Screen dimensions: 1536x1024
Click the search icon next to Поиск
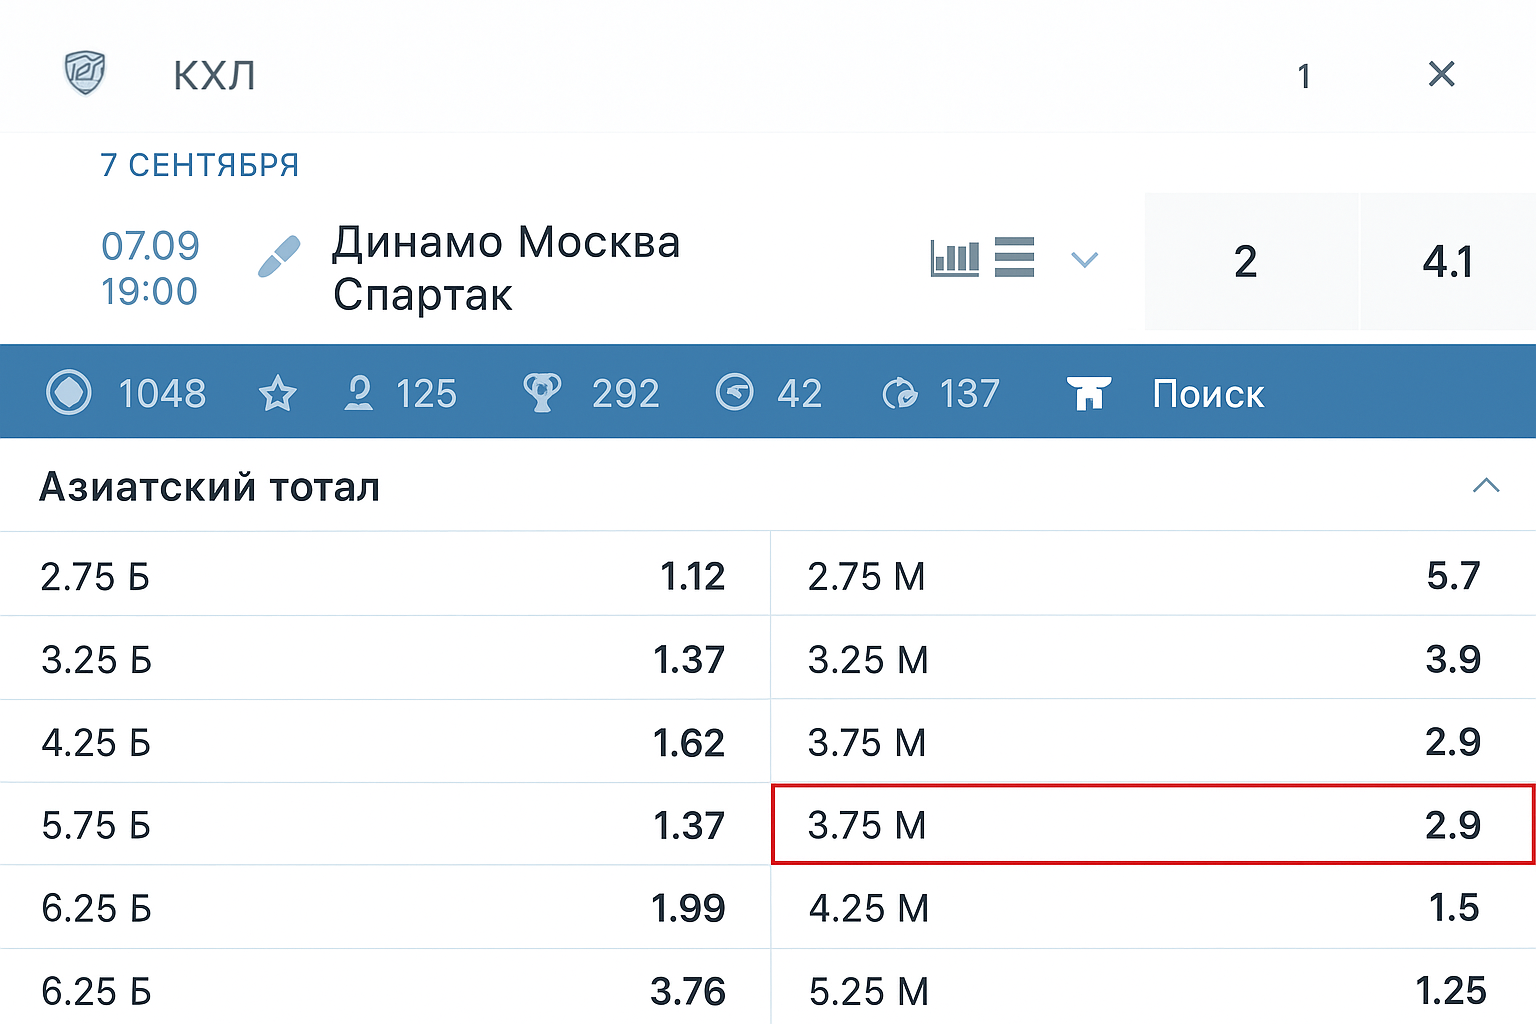(1090, 393)
